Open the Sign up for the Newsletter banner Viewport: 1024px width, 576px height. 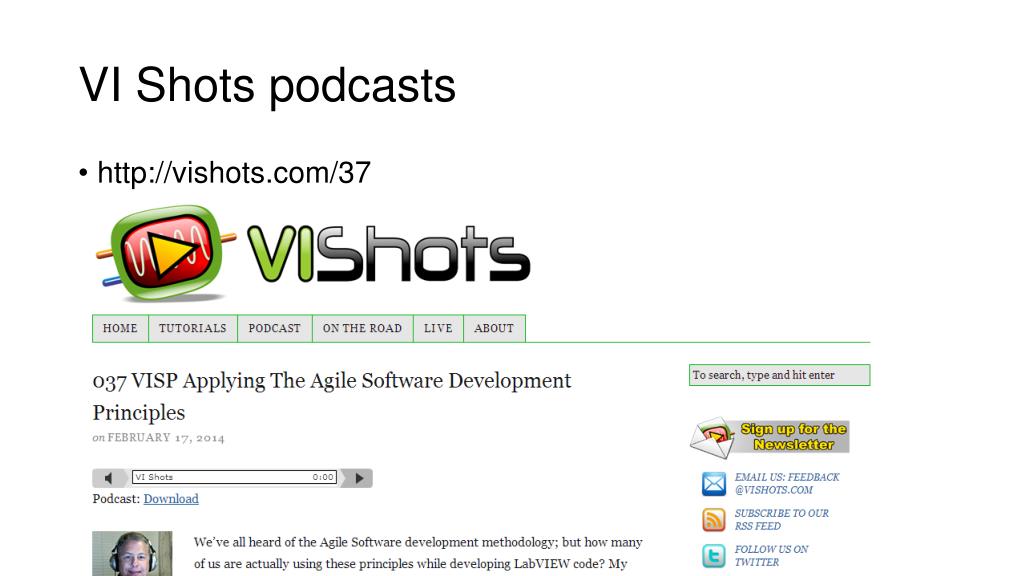pos(770,437)
